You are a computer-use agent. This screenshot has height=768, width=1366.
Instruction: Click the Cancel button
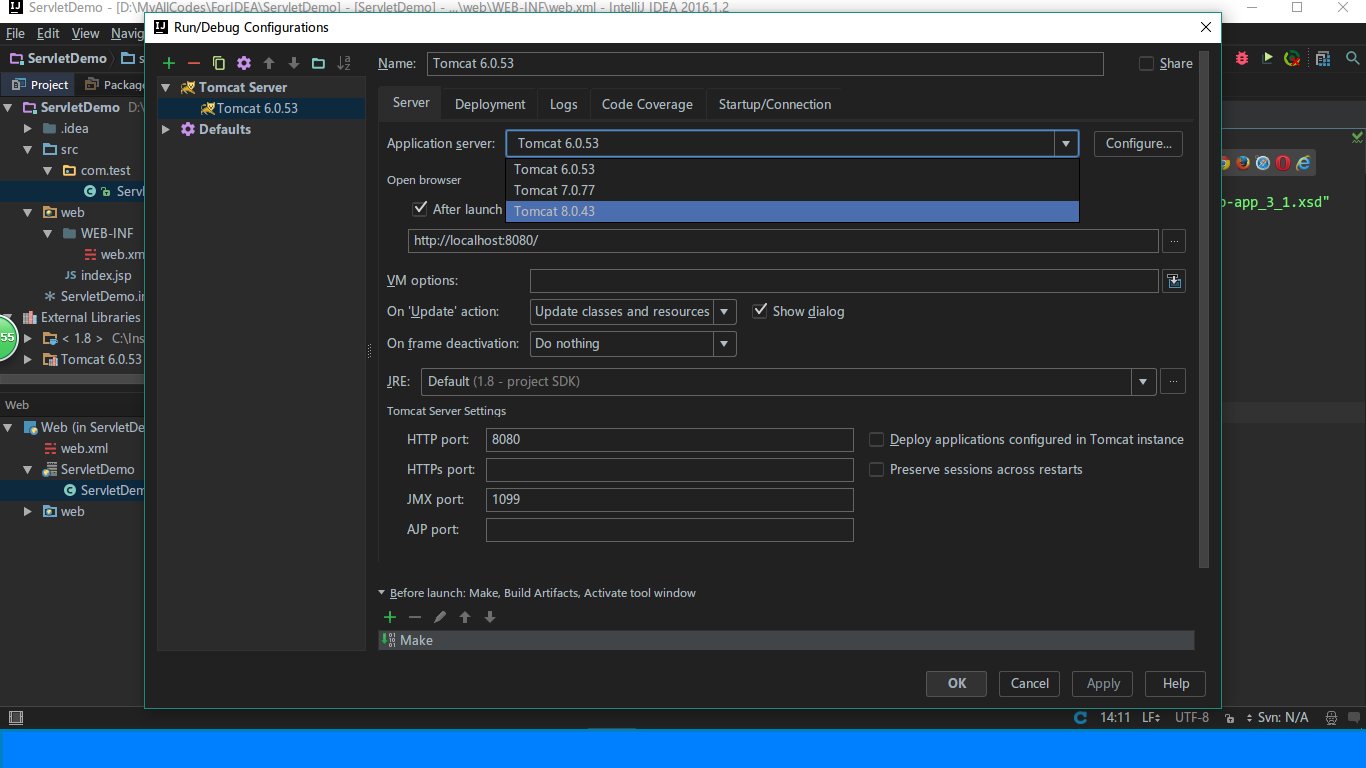(1030, 683)
